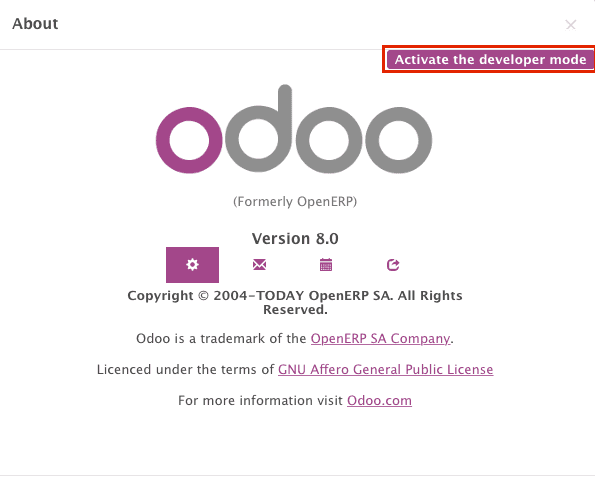Close the About dialog with X

570,25
